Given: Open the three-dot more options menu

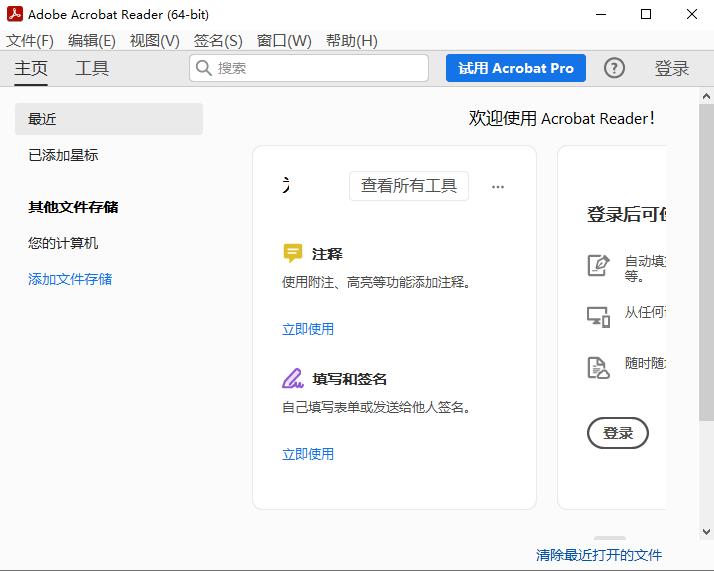Looking at the screenshot, I should coord(498,187).
